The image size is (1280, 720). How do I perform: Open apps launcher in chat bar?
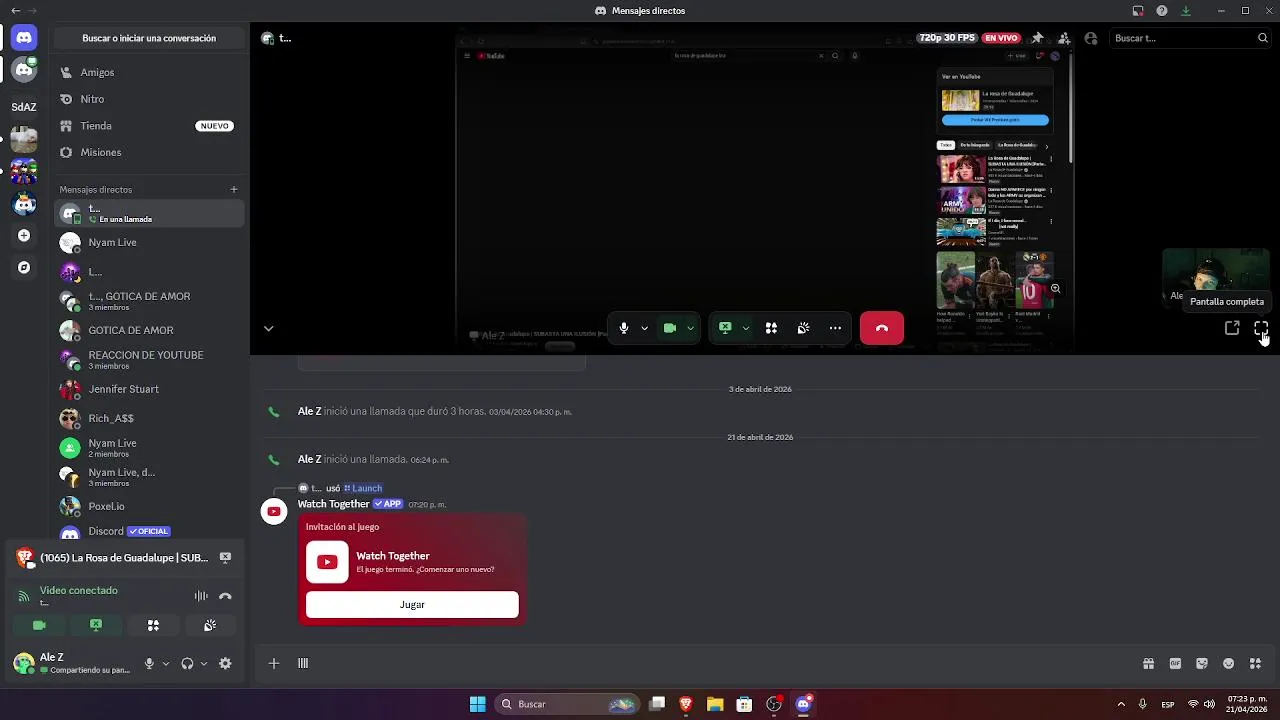point(1256,663)
